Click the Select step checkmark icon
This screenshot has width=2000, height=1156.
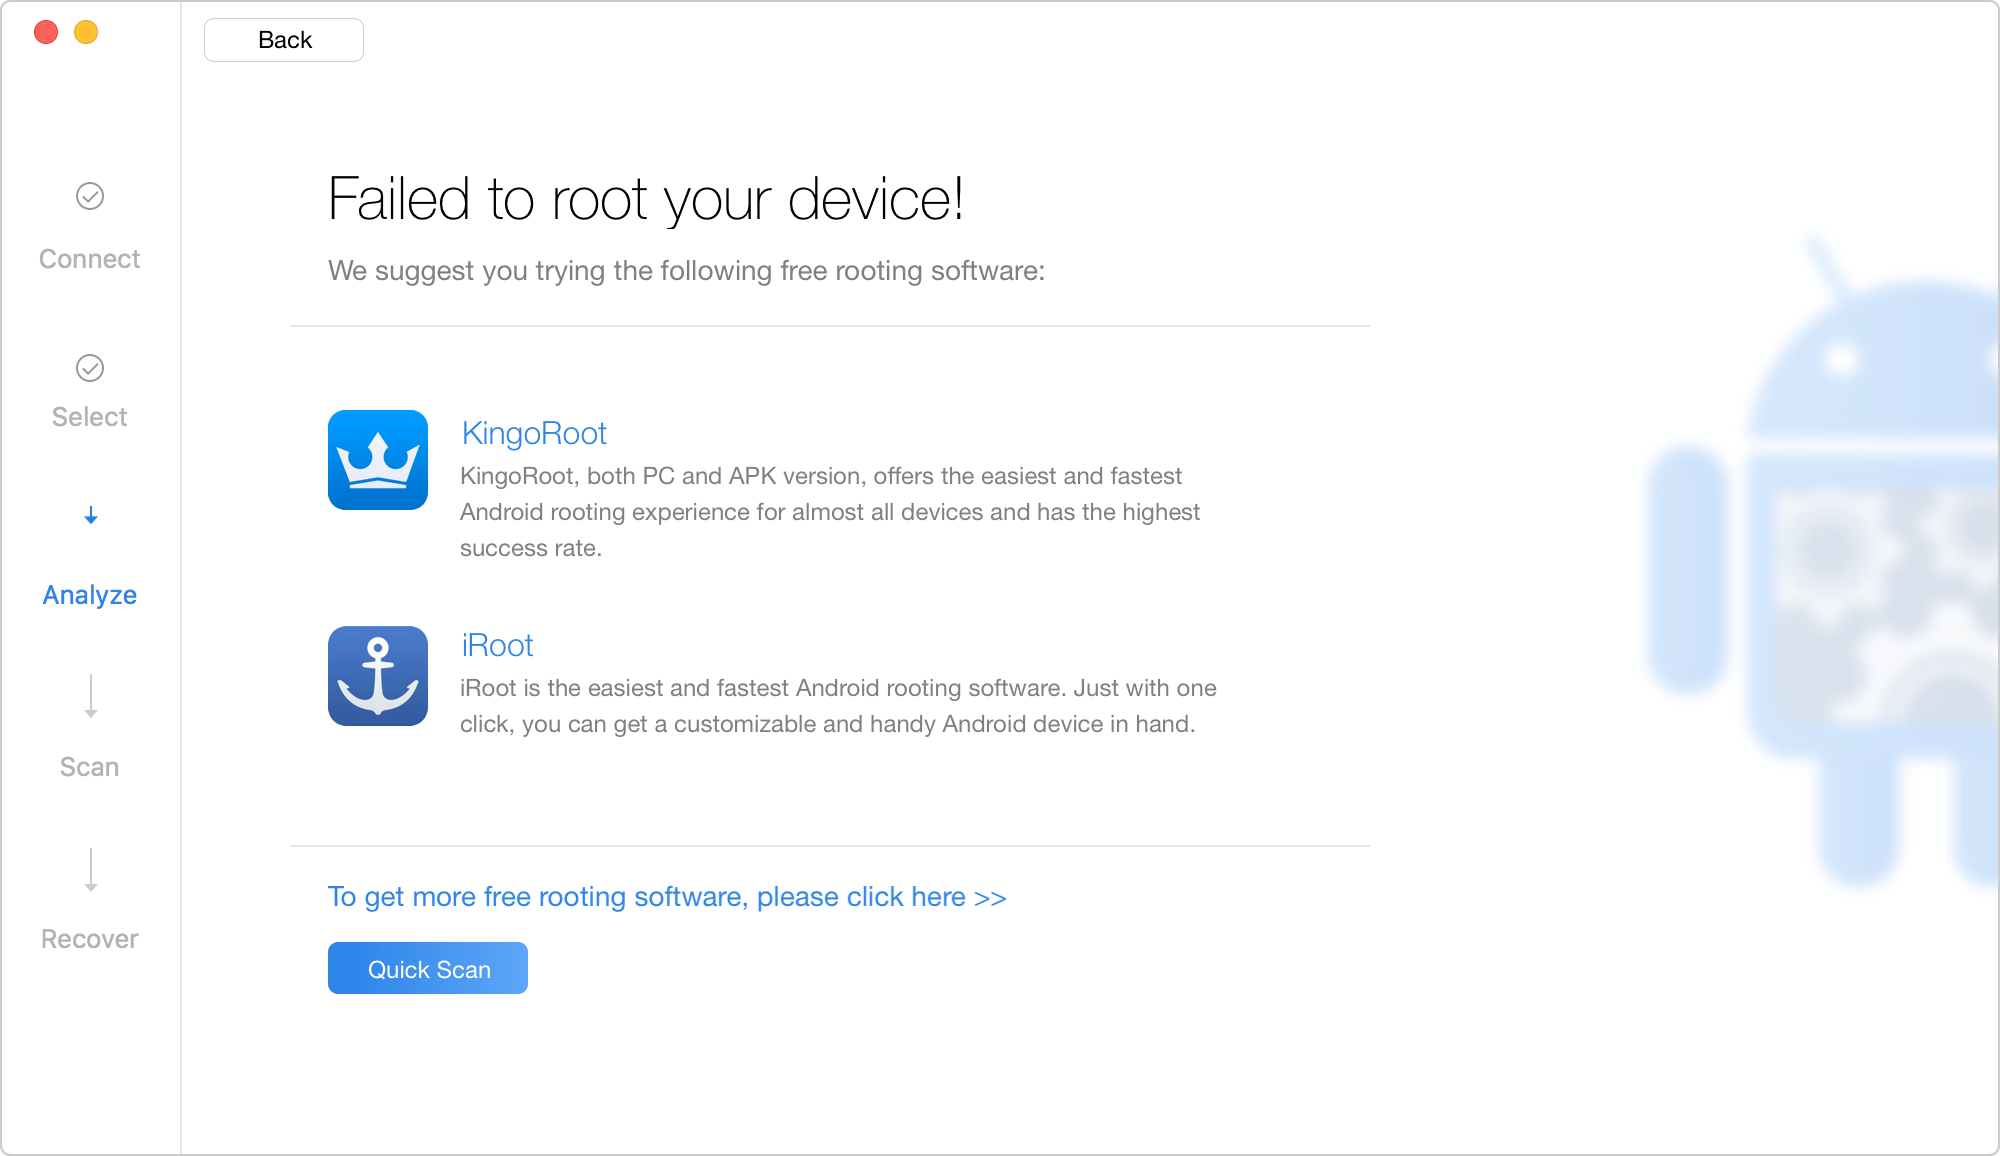(90, 368)
